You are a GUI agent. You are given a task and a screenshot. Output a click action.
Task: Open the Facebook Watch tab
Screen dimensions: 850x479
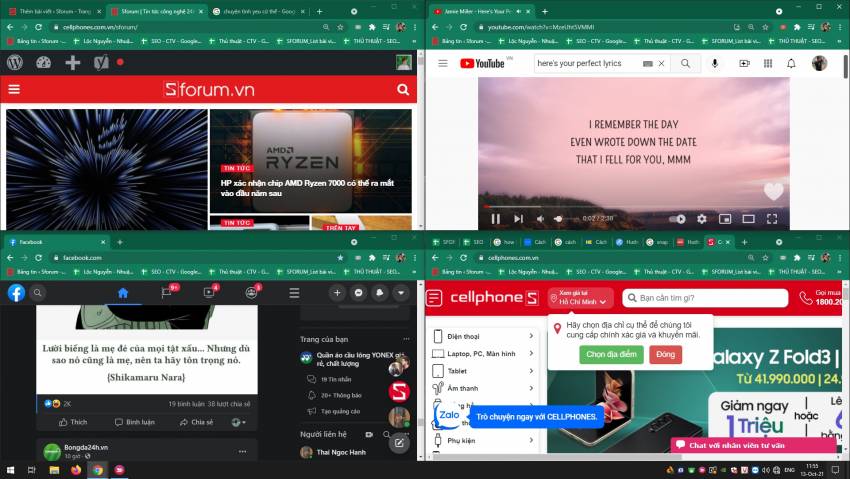[209, 293]
